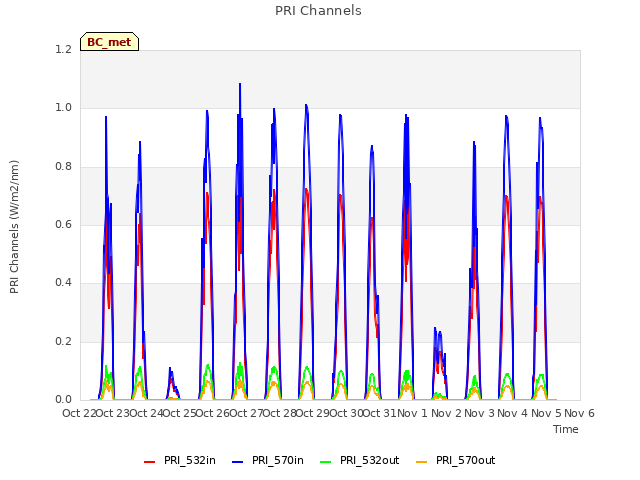Click the PRI_532out legend label
640x480 pixels.
(x=370, y=460)
